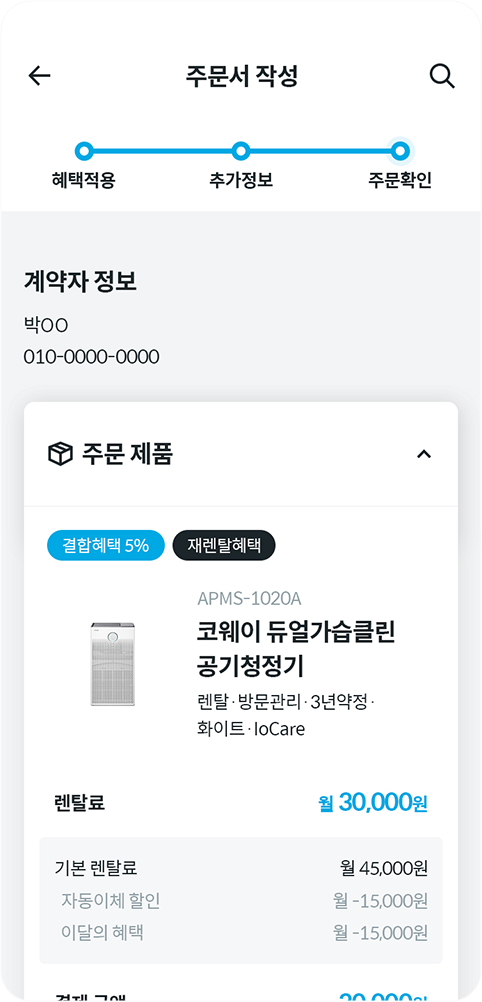This screenshot has width=482, height=1002.
Task: Select the 혜택적용 step circle
Action: tap(84, 151)
